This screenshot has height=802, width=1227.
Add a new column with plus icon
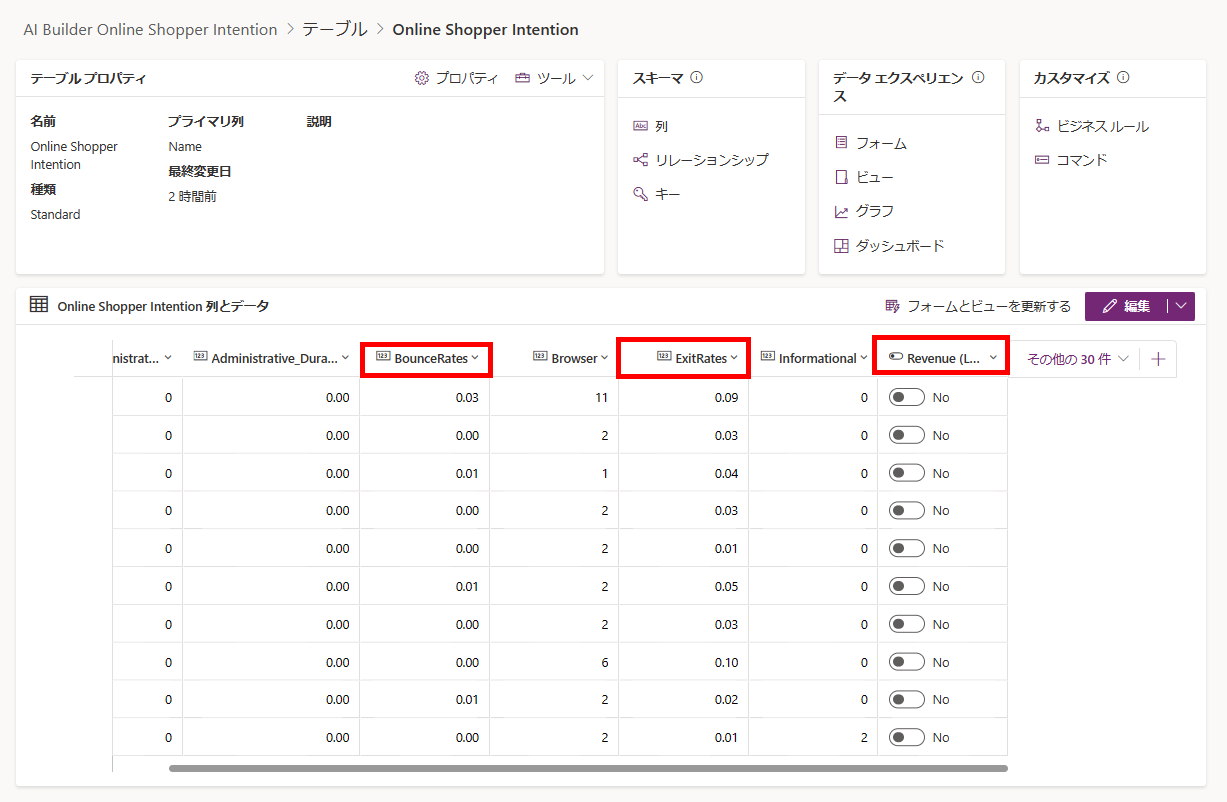1158,359
